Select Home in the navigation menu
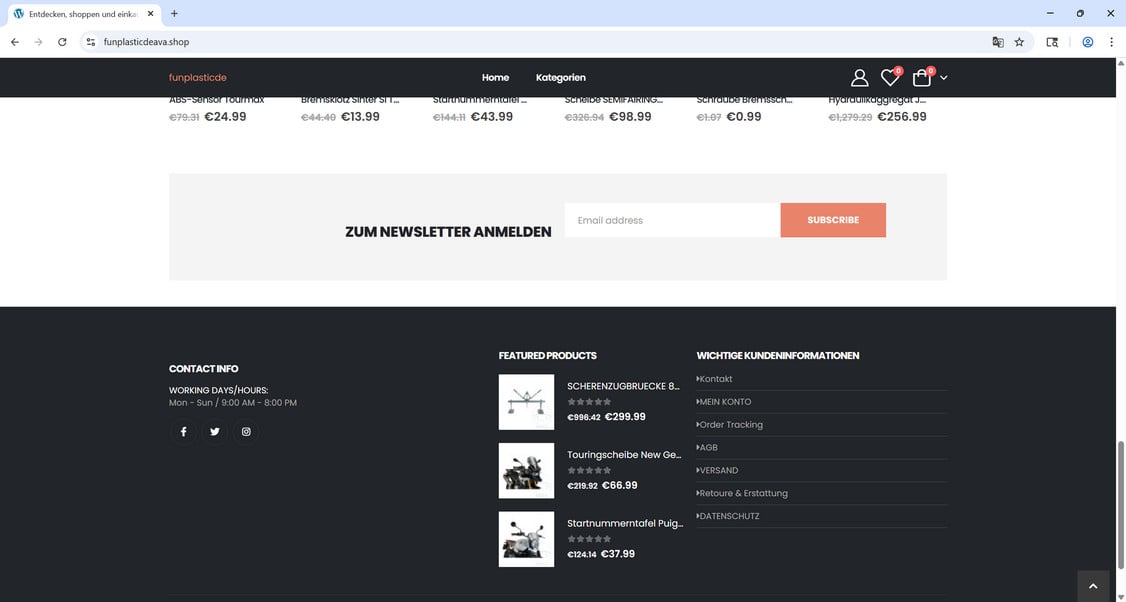Viewport: 1126px width, 602px height. [x=494, y=77]
